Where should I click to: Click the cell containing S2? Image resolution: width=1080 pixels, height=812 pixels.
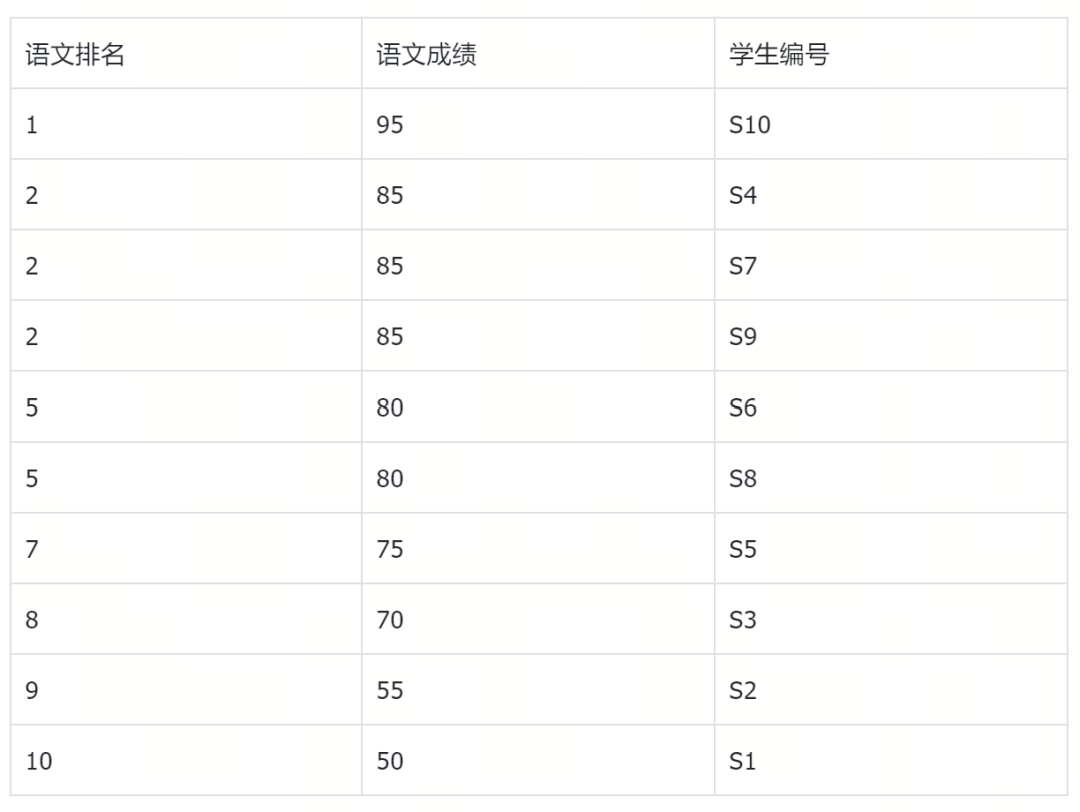tap(743, 691)
